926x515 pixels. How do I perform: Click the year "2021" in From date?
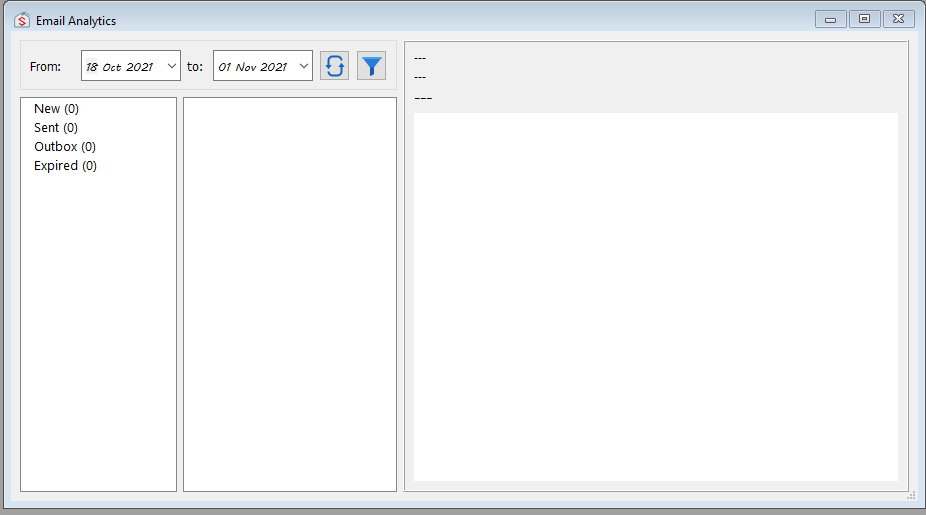pyautogui.click(x=139, y=67)
